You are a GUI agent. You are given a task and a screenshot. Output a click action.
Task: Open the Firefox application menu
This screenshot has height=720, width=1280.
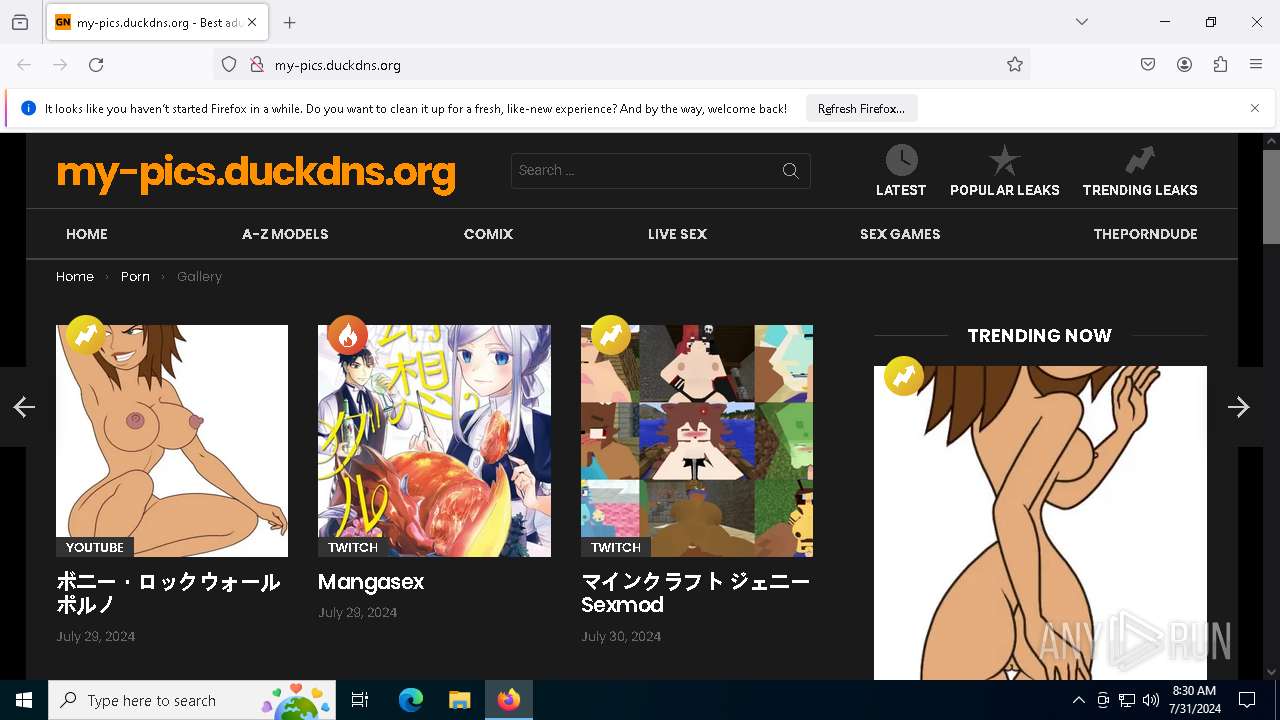[1256, 65]
